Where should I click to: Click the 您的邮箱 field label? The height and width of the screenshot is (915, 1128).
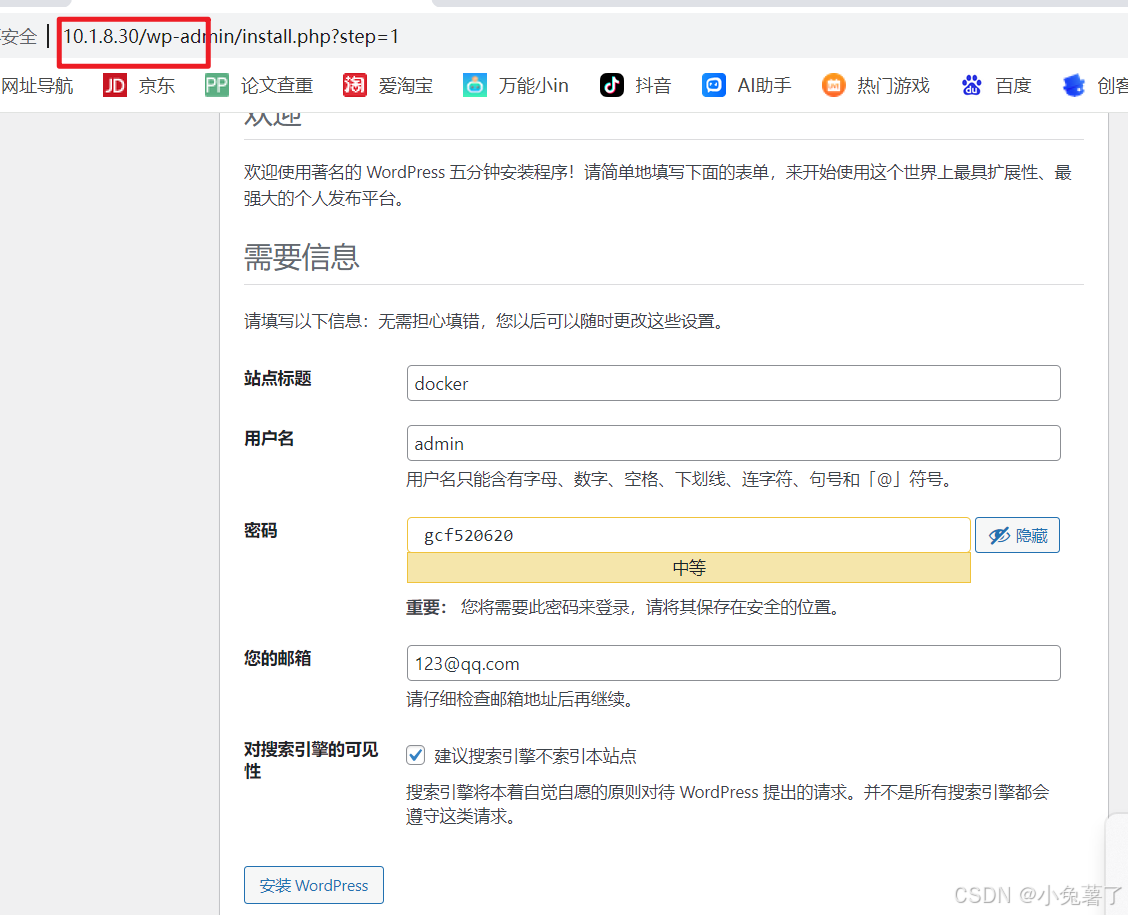tap(278, 658)
